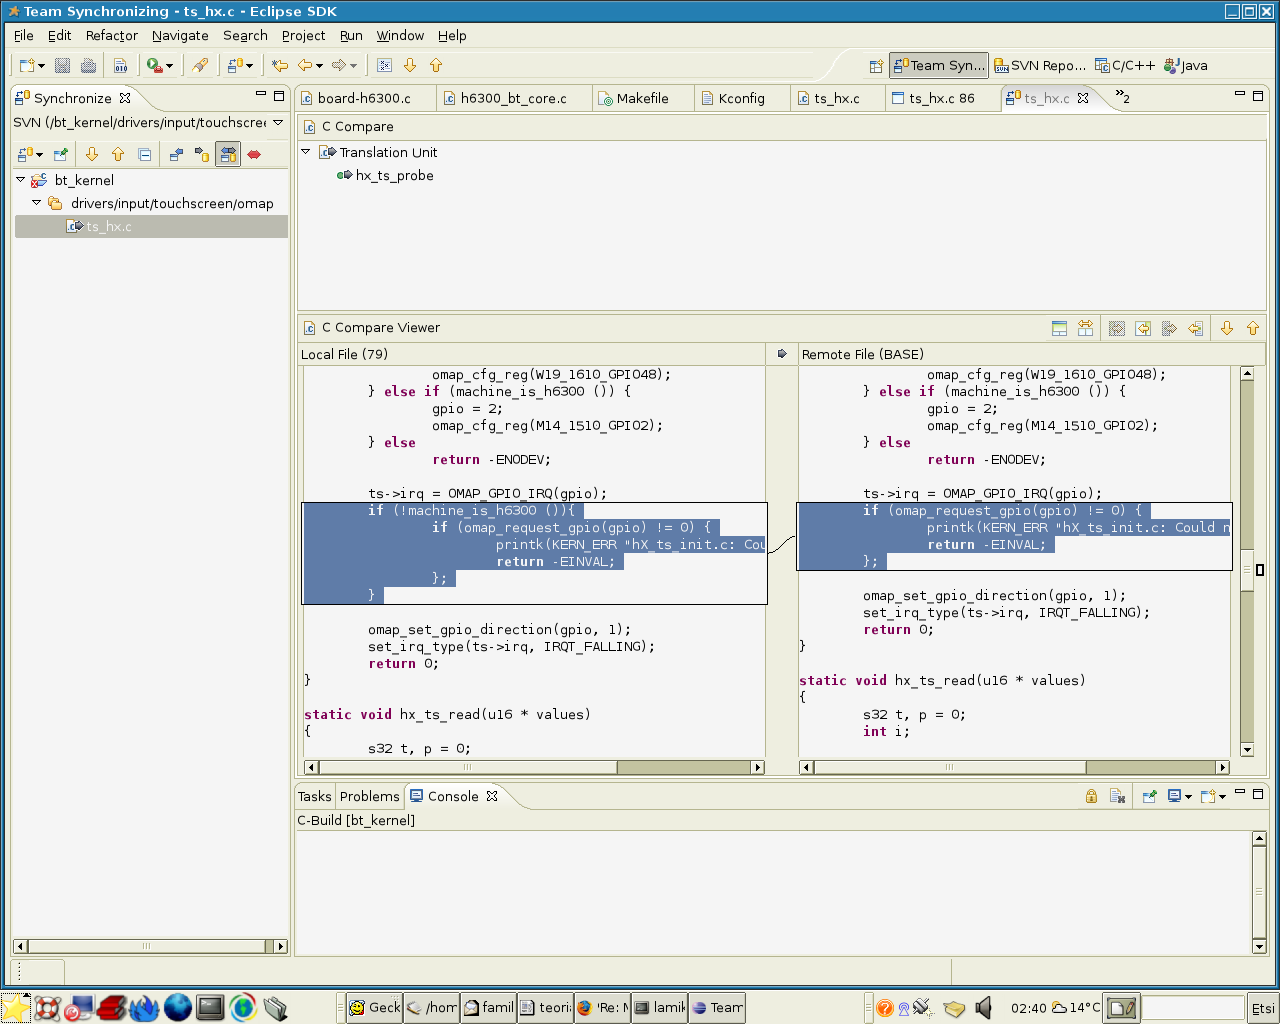Select ts_hx.c in Synchronize tree
The image size is (1280, 1024).
[108, 226]
